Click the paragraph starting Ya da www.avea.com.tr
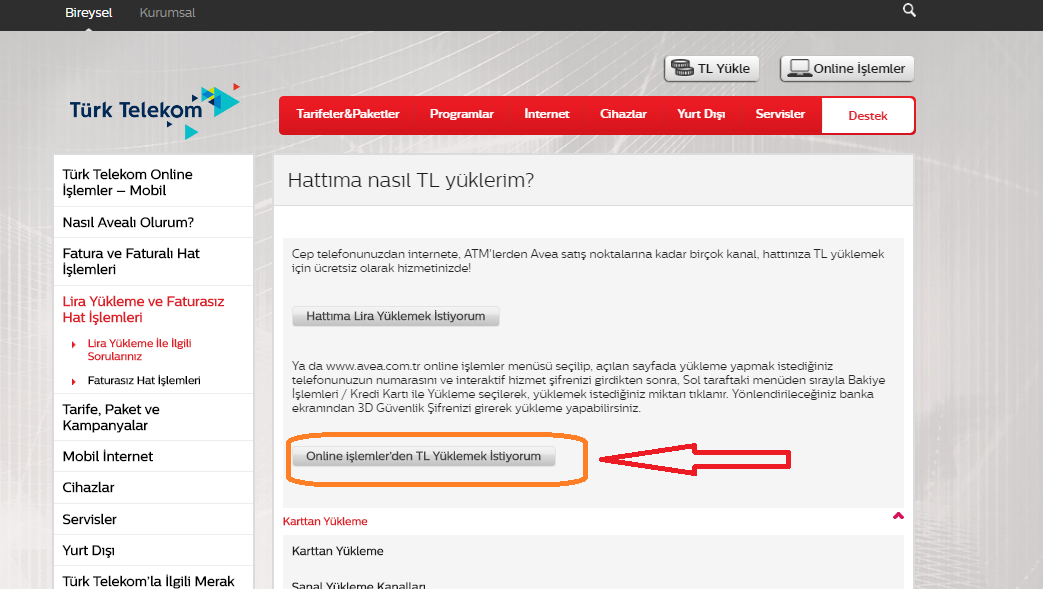 (x=588, y=387)
